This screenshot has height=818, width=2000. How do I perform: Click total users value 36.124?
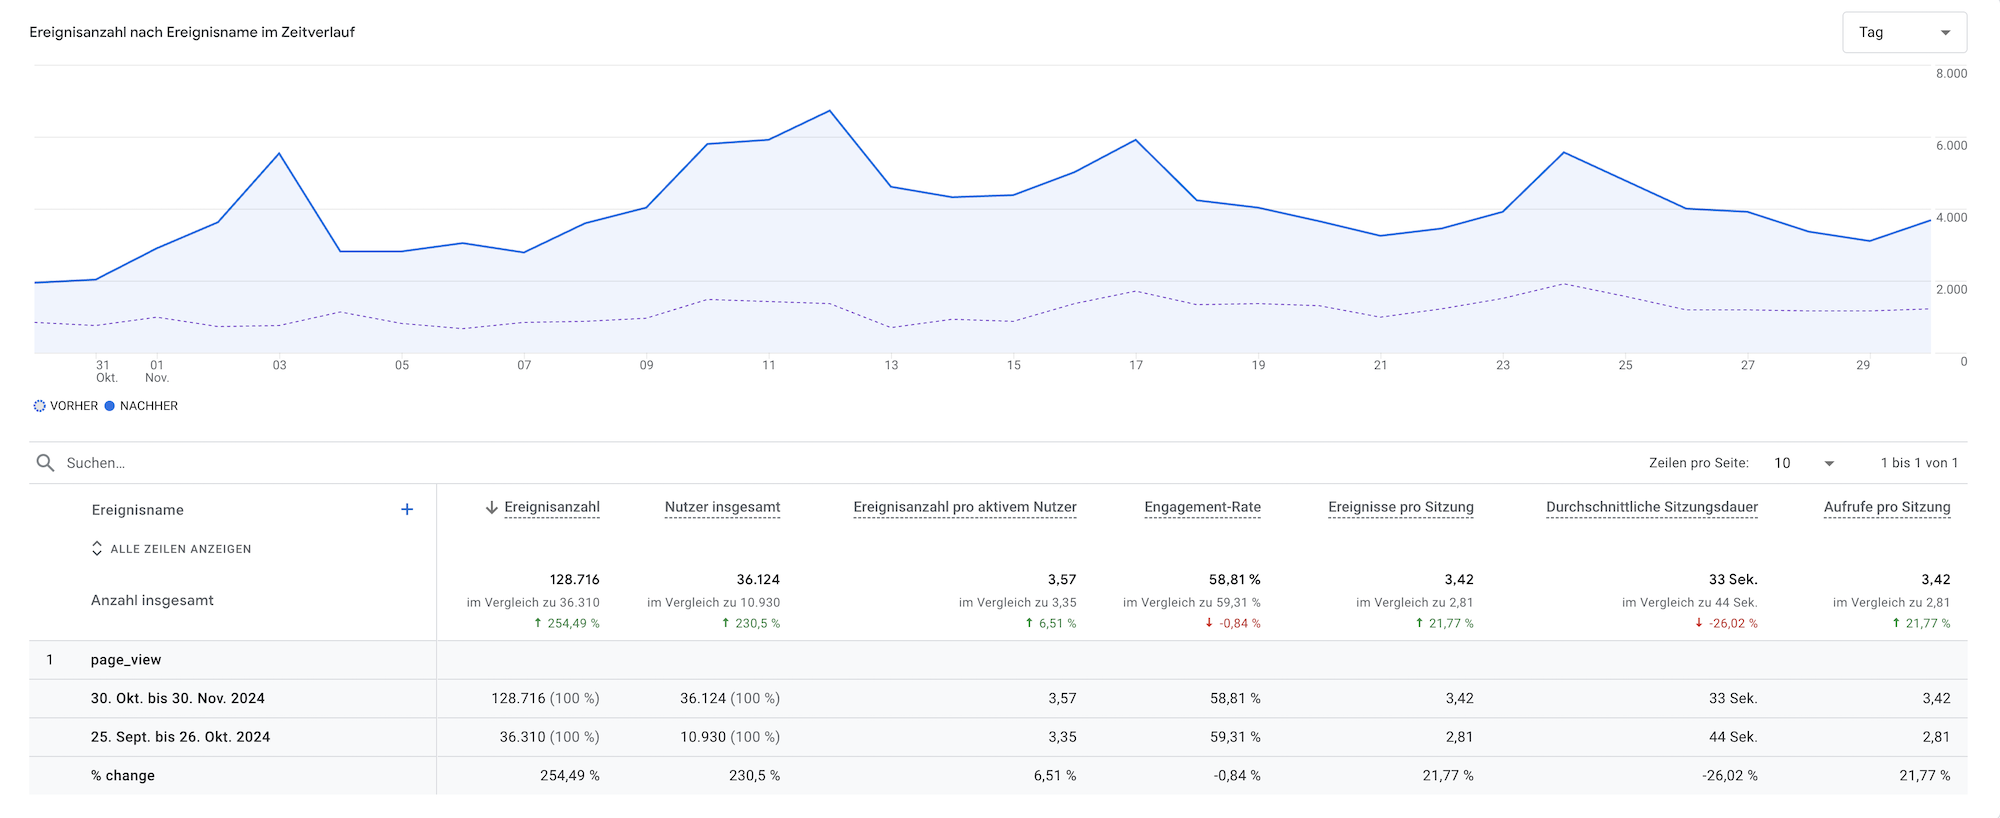pyautogui.click(x=758, y=579)
